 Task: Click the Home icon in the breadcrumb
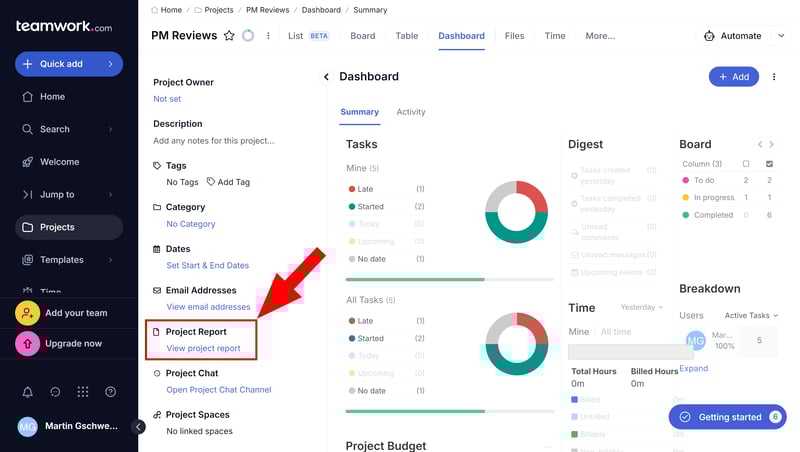[155, 9]
